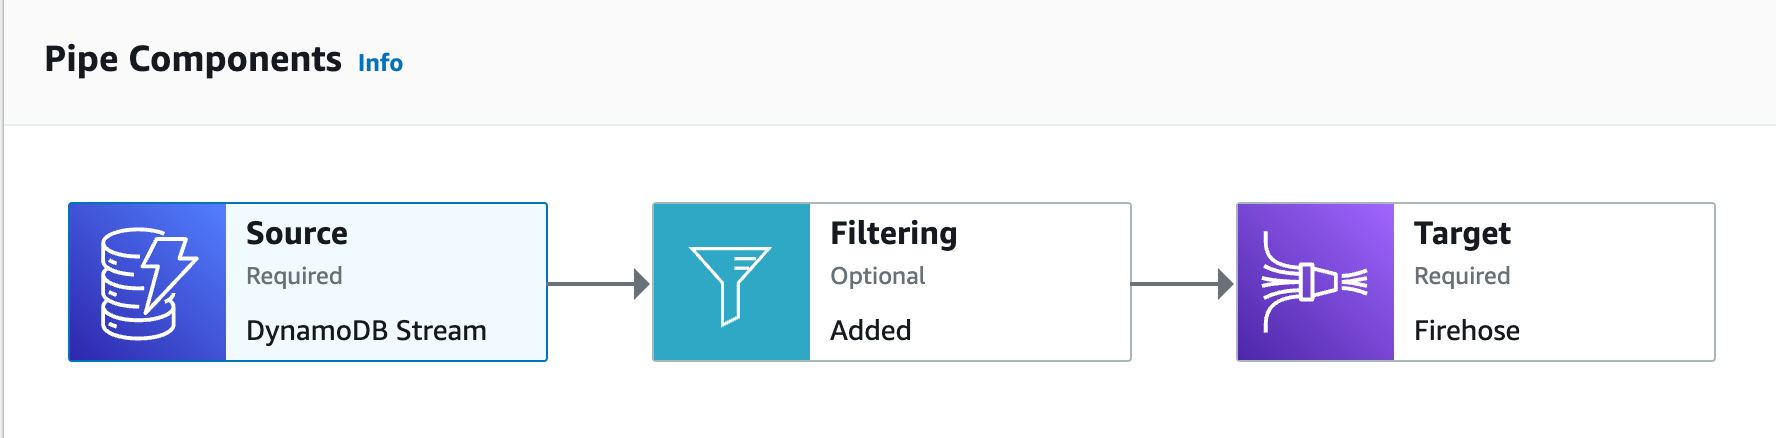Select the Target heading in last card
1776x438 pixels.
1462,233
